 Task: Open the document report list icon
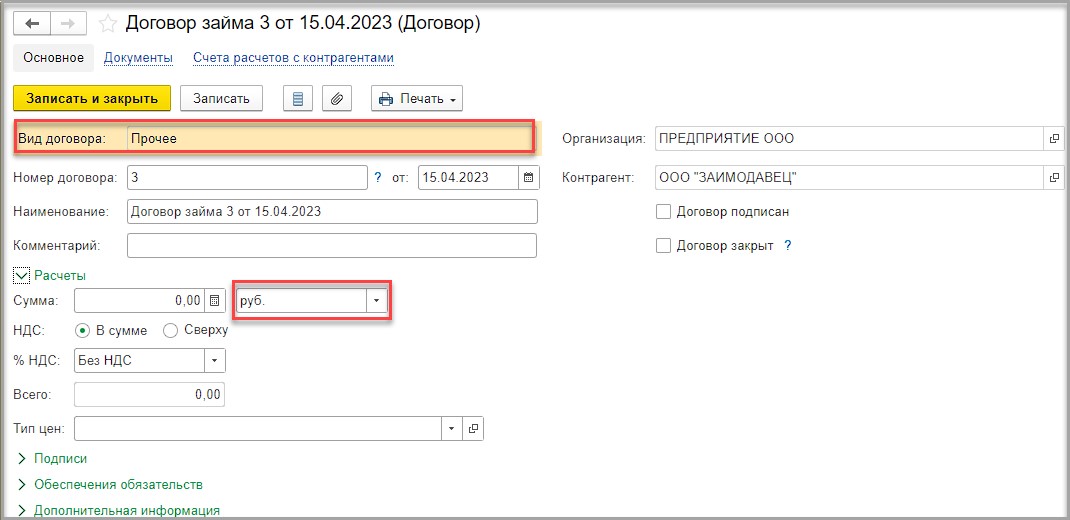[298, 98]
